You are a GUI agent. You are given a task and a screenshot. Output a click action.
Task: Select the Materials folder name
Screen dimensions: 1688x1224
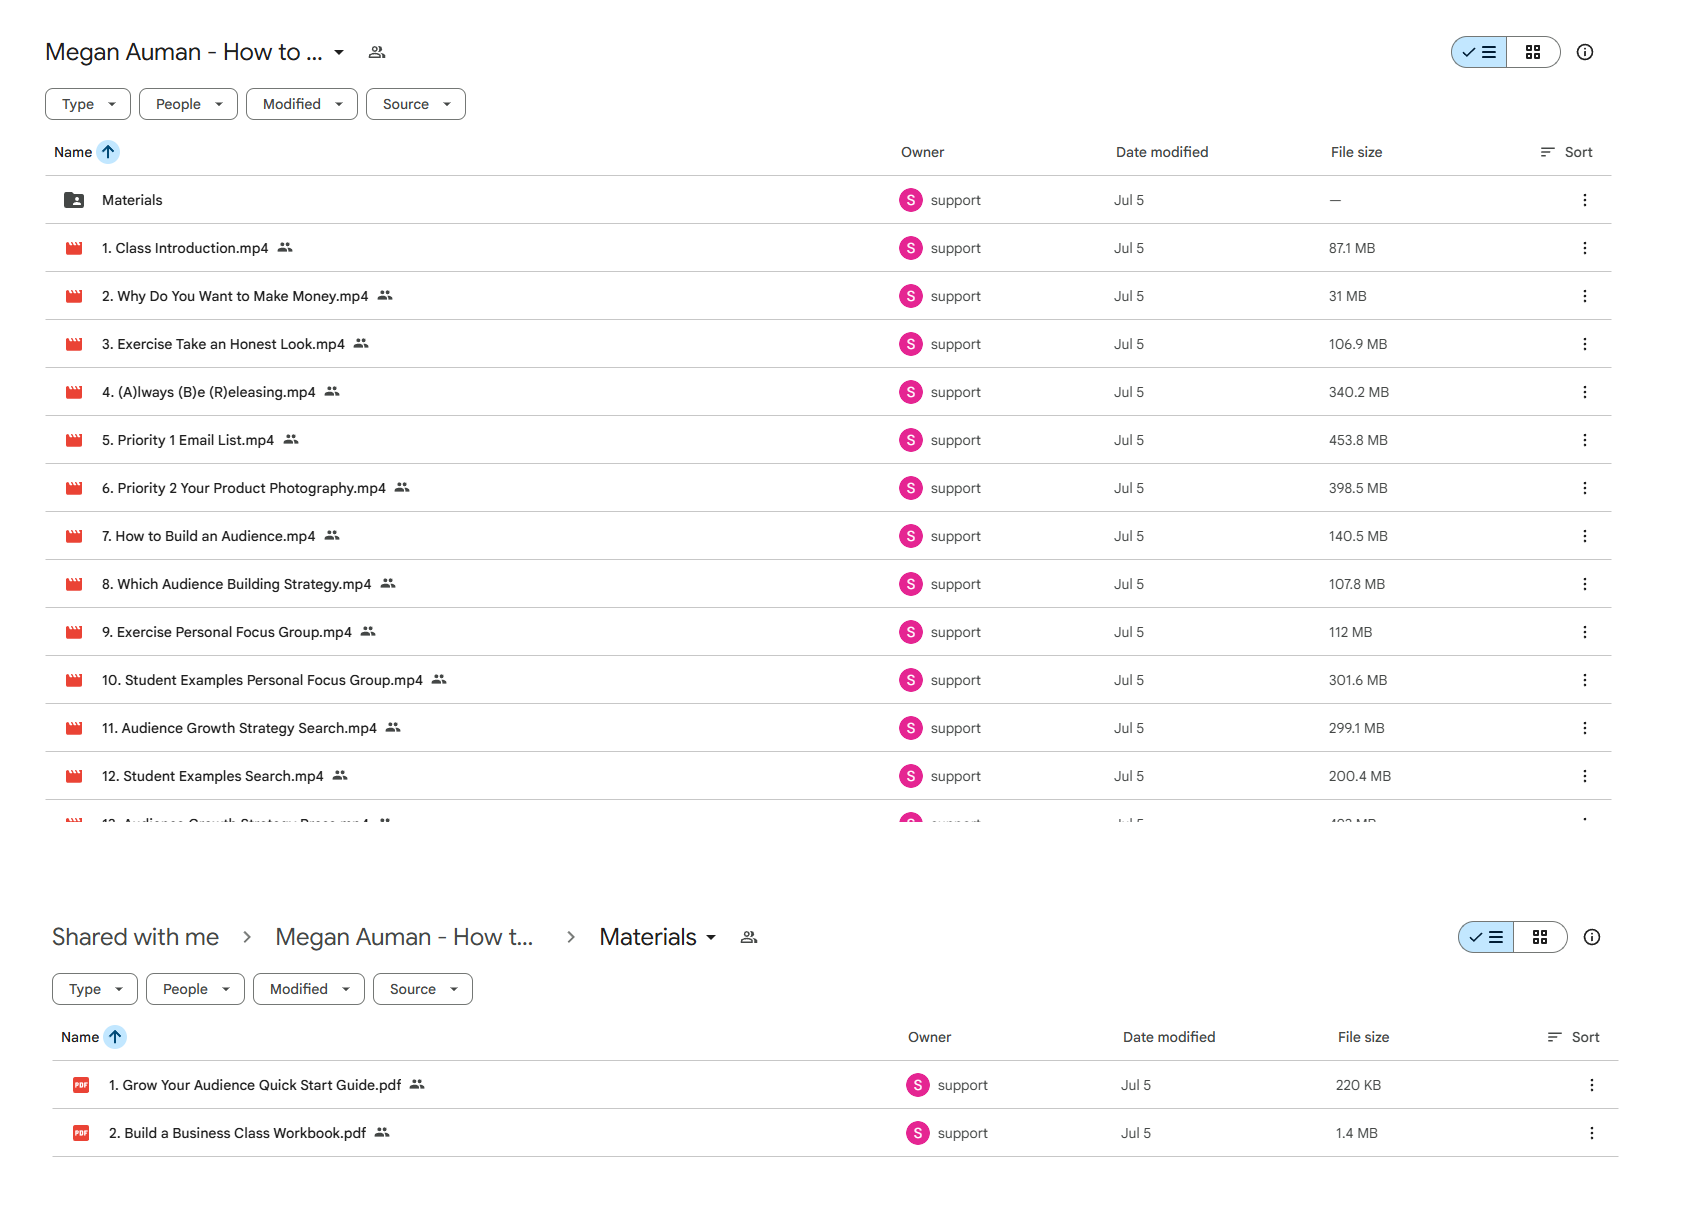(132, 200)
